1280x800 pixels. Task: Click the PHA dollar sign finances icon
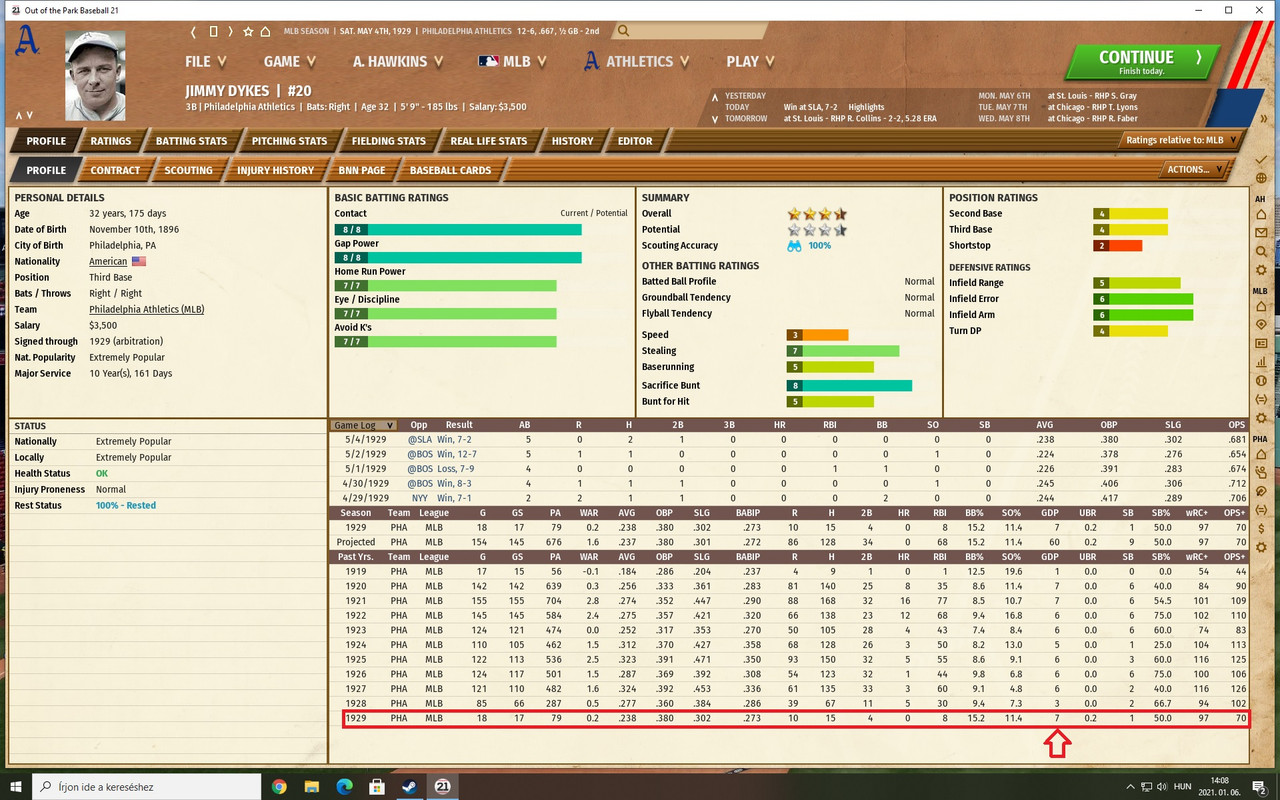pos(1261,528)
